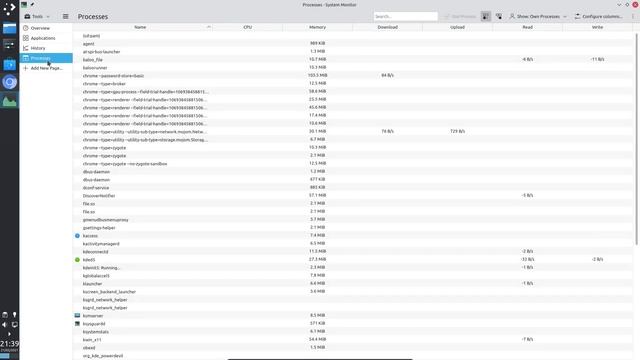The width and height of the screenshot is (640, 360).
Task: Open the clock showing 21:39
Action: 9,344
